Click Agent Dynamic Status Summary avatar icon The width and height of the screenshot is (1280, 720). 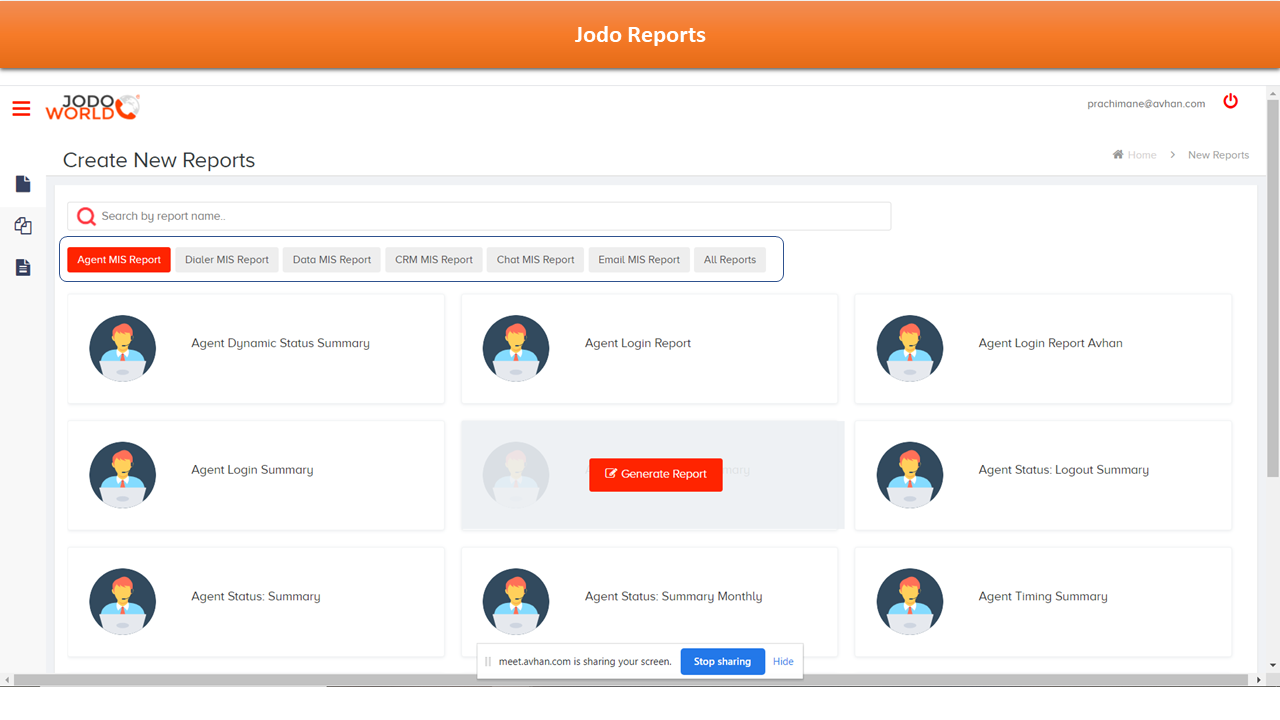(x=122, y=349)
